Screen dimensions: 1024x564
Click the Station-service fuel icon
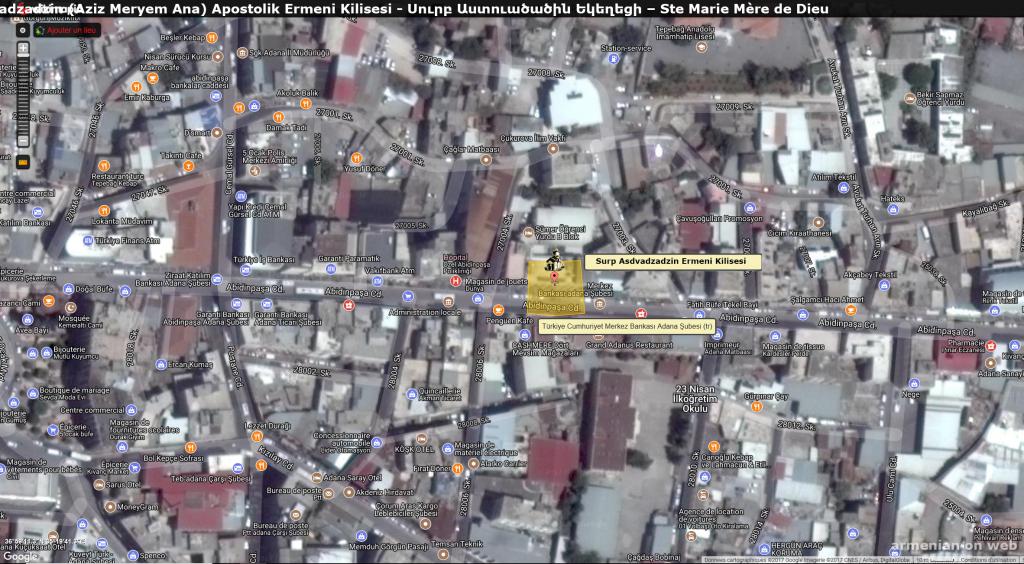(x=613, y=59)
